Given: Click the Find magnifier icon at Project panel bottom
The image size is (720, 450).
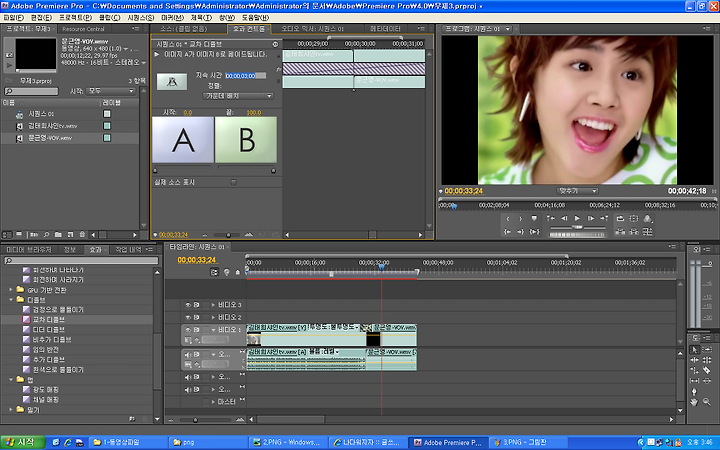Looking at the screenshot, I should pyautogui.click(x=46, y=234).
